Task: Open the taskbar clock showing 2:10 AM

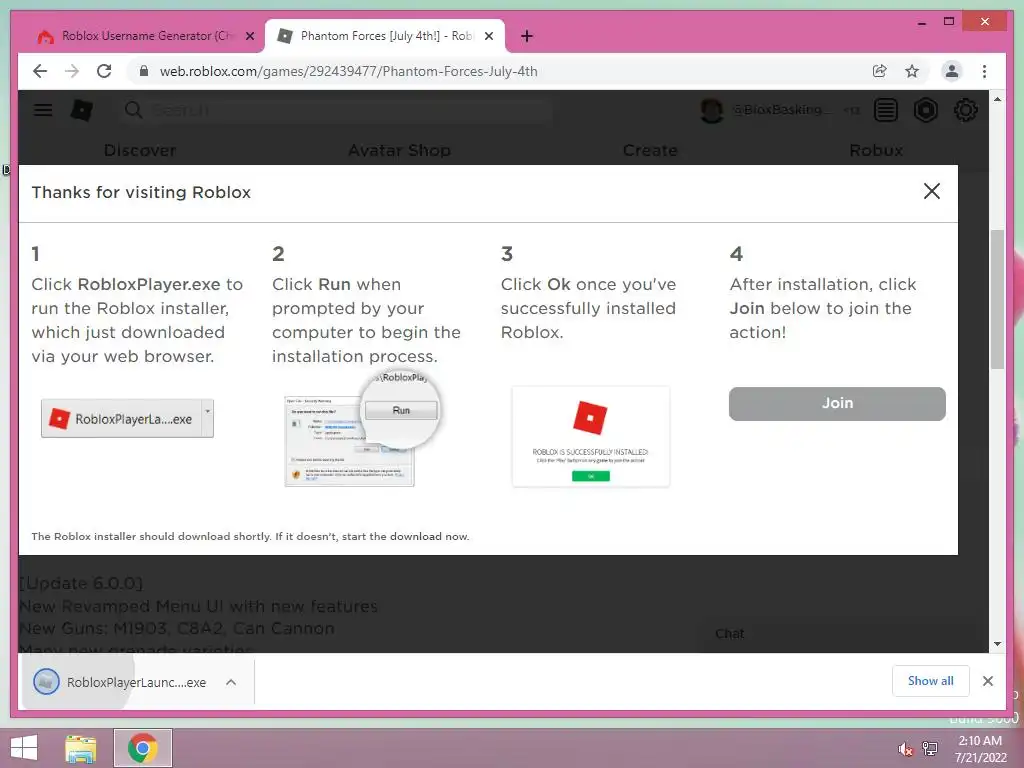Action: point(980,749)
